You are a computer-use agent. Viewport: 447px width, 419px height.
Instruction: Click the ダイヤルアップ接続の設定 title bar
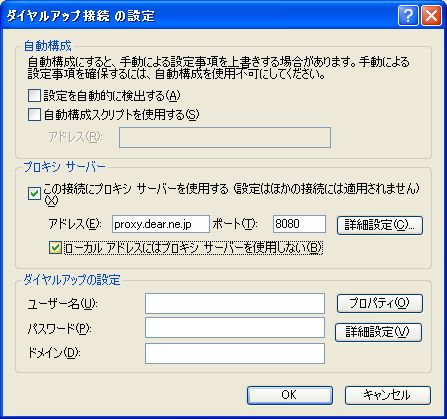point(200,16)
